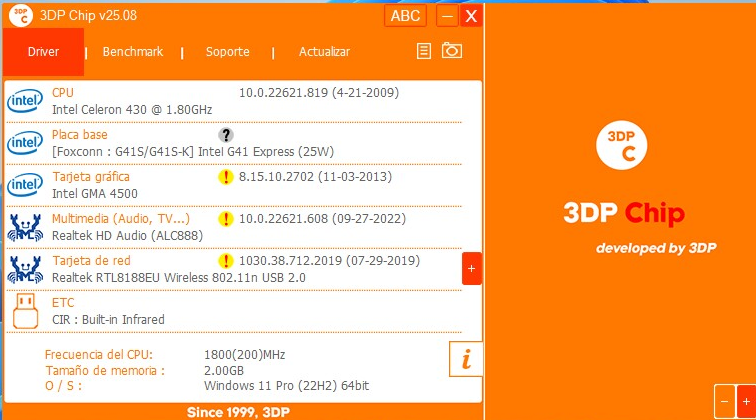The image size is (756, 420).
Task: Click the Intel icon for Placa base
Action: click(24, 143)
